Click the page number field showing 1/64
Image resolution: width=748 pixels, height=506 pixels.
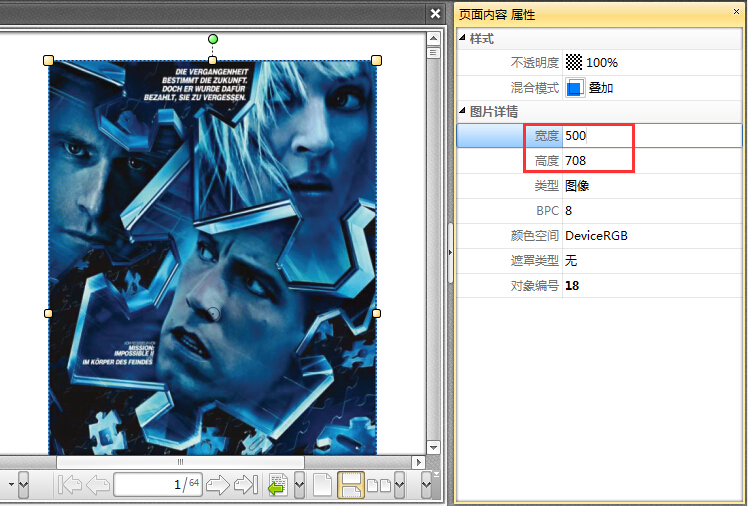pos(158,485)
